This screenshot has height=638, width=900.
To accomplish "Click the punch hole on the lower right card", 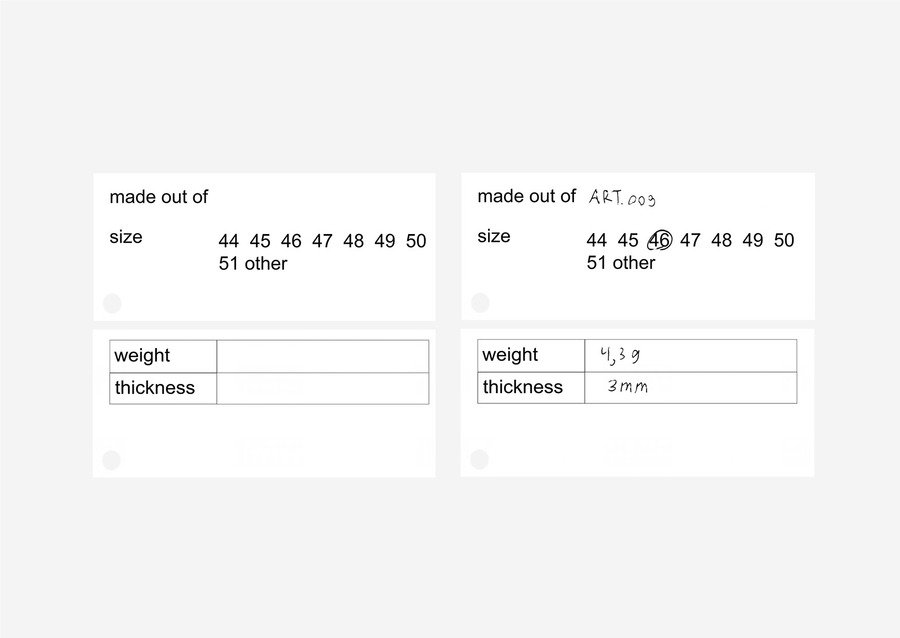I will pyautogui.click(x=480, y=459).
